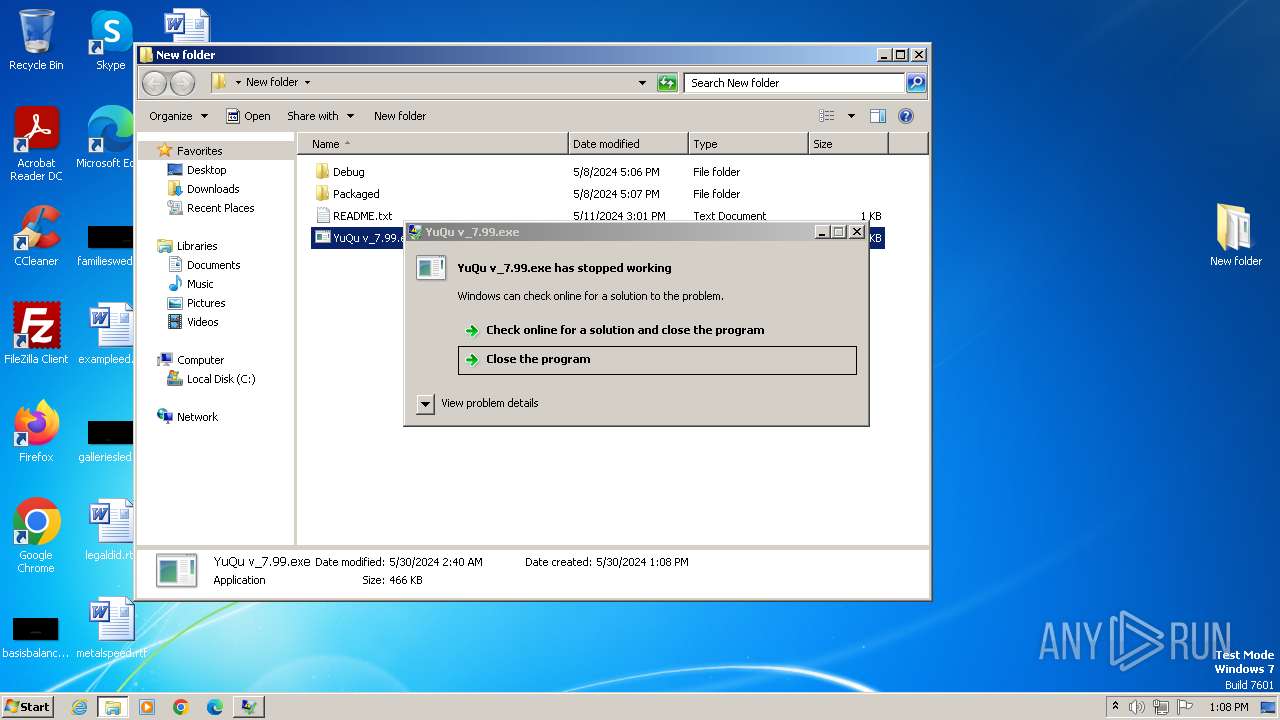Click the search magnifier icon
The image size is (1280, 720).
coord(915,83)
